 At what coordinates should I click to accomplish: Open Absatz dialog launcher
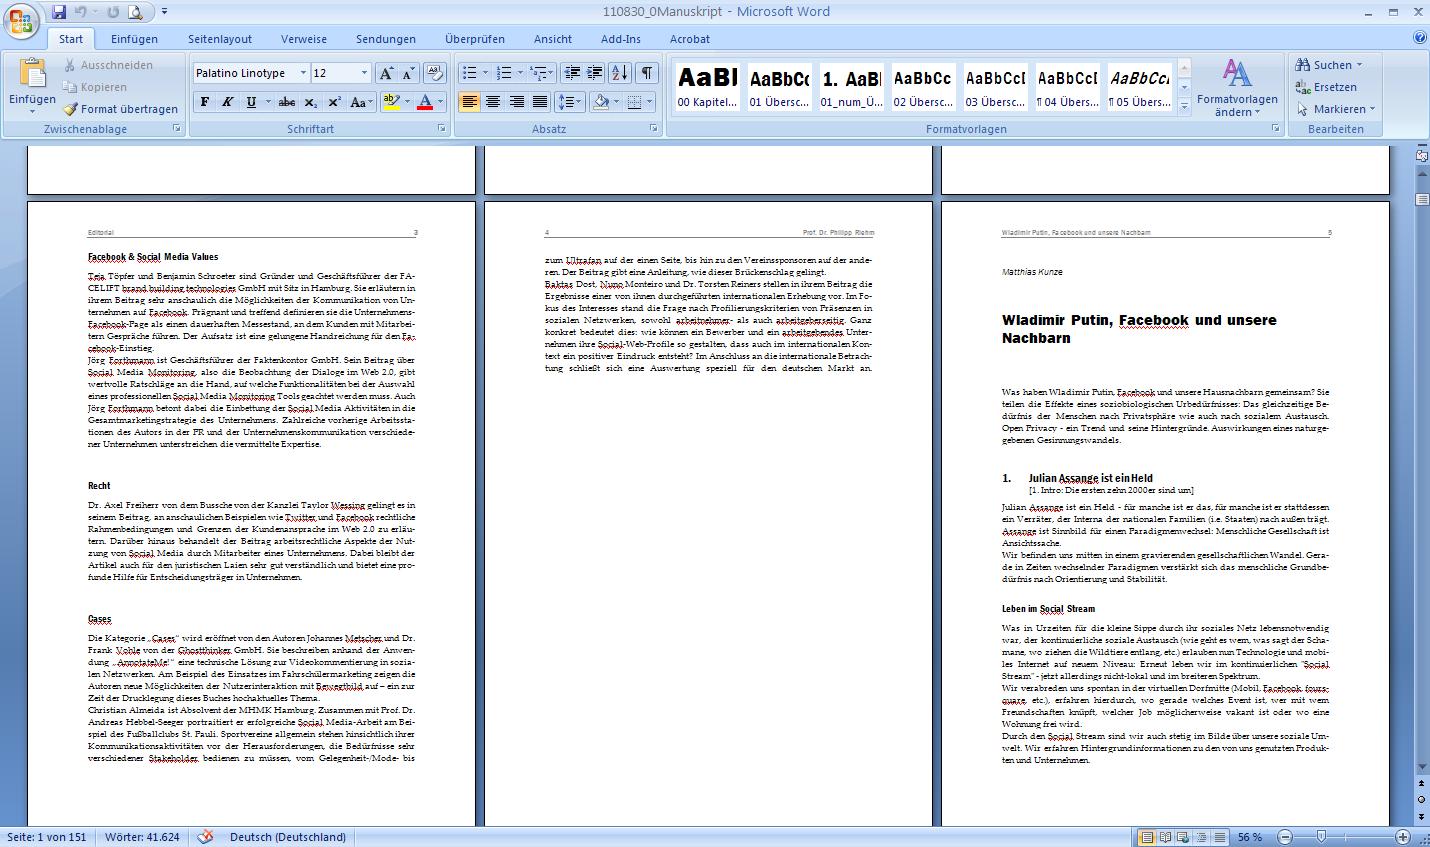pos(654,129)
